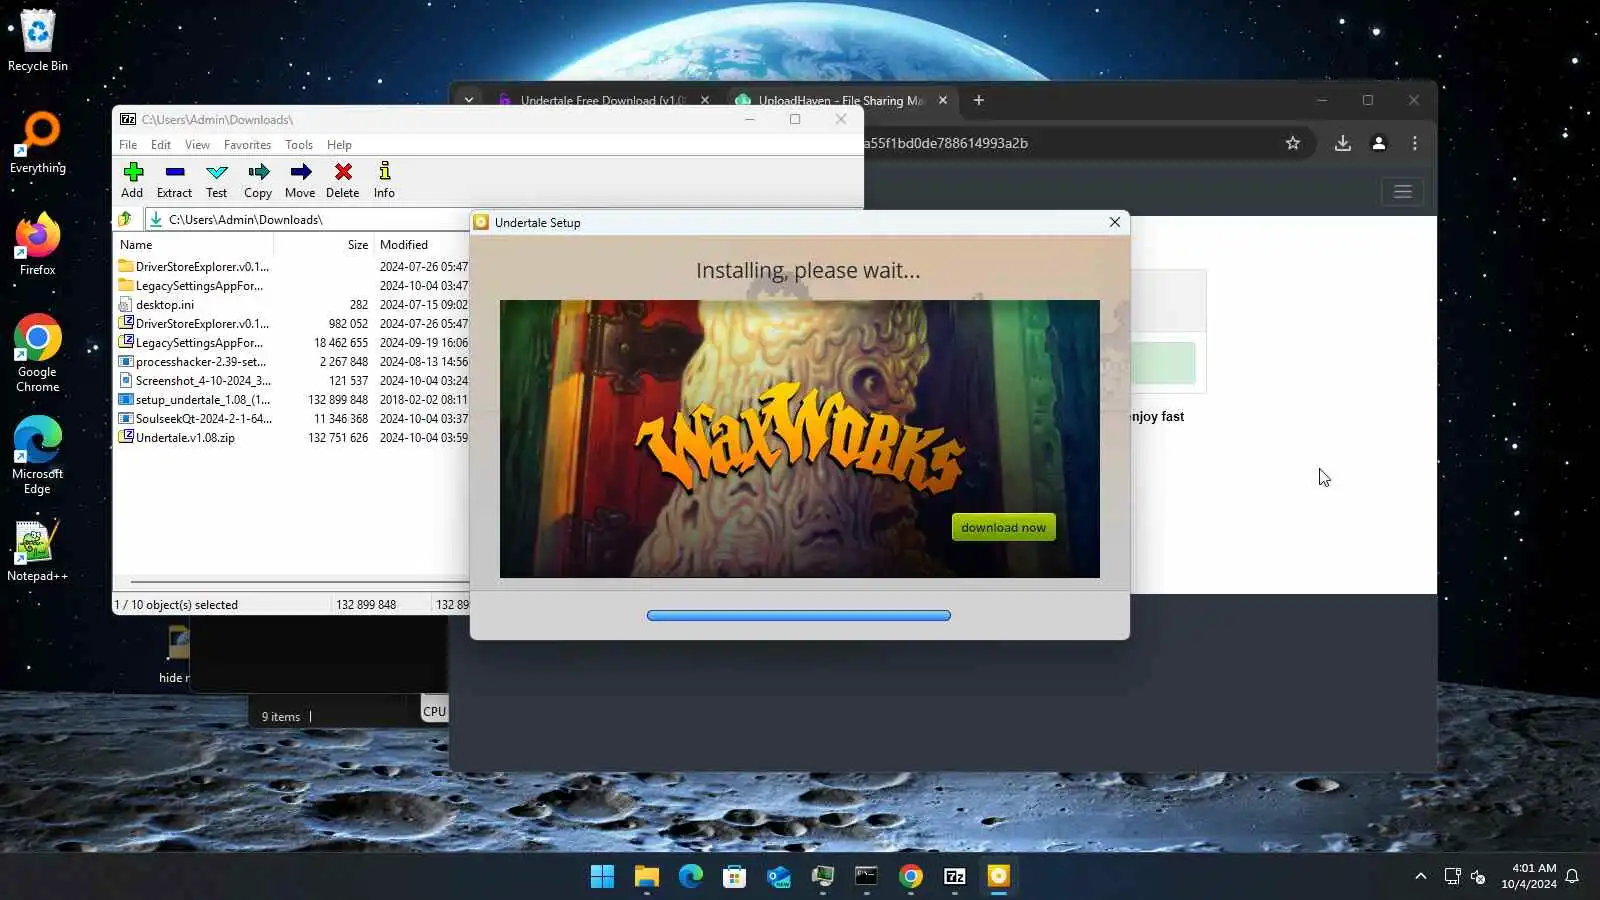Close the Undertale Setup dialog
1600x900 pixels.
(x=1115, y=222)
